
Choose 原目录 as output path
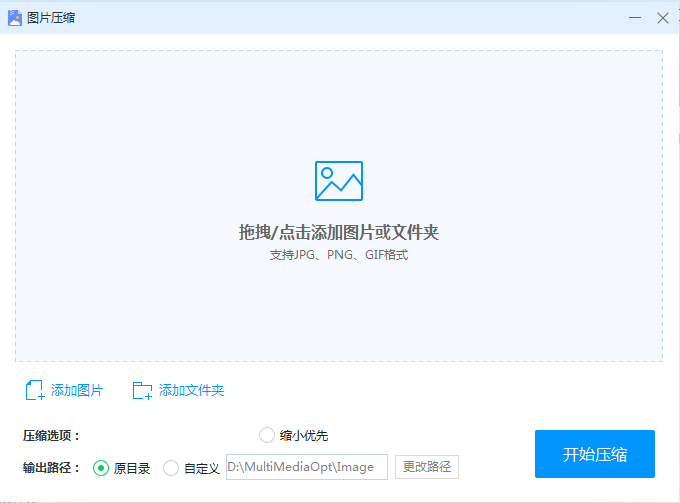(x=101, y=468)
